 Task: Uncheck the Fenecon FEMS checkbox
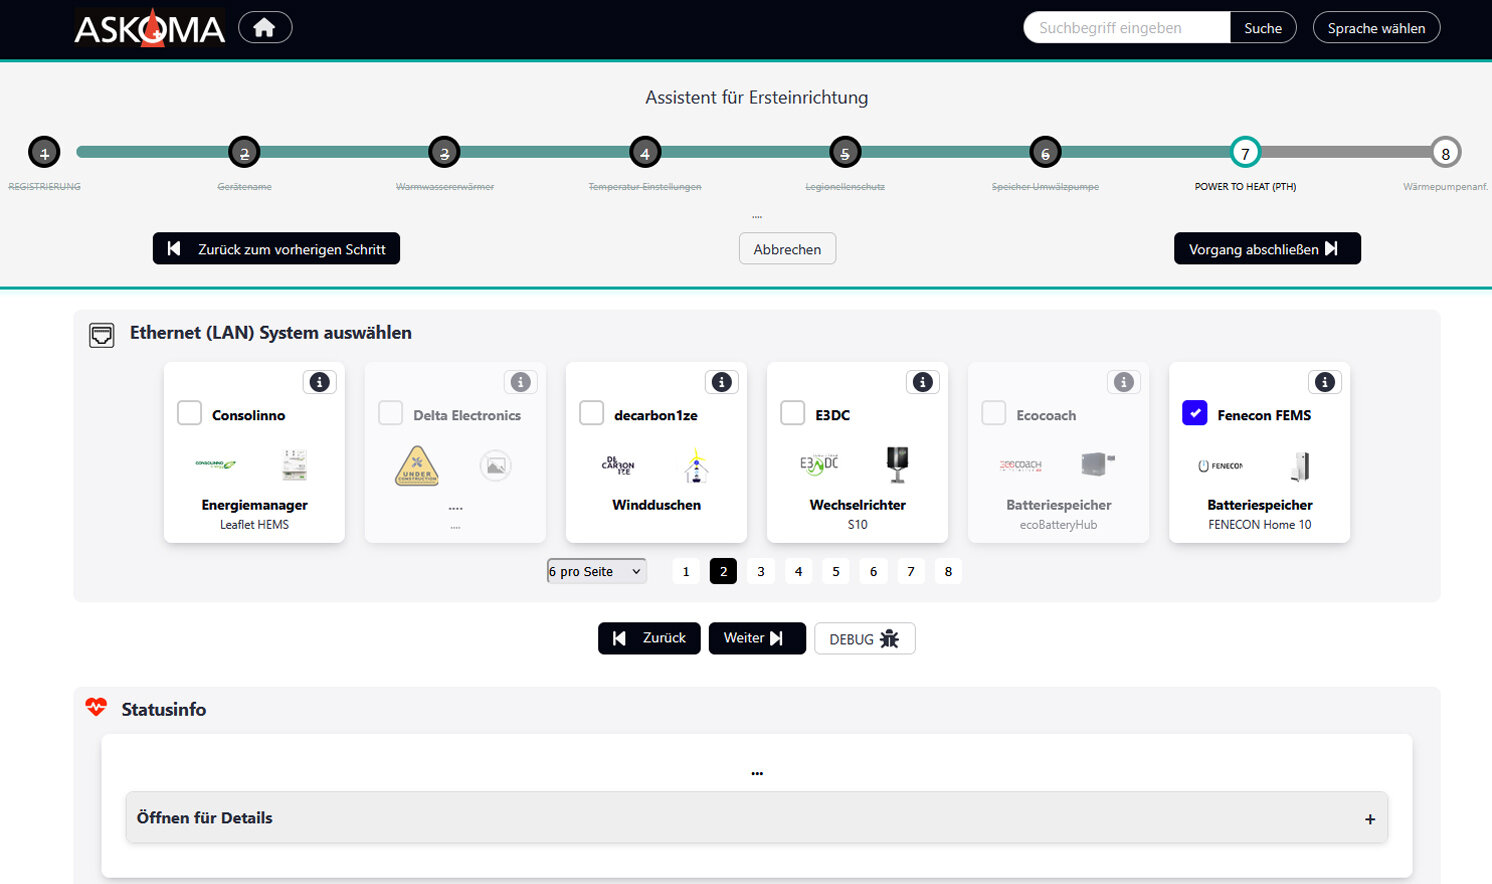click(1194, 413)
